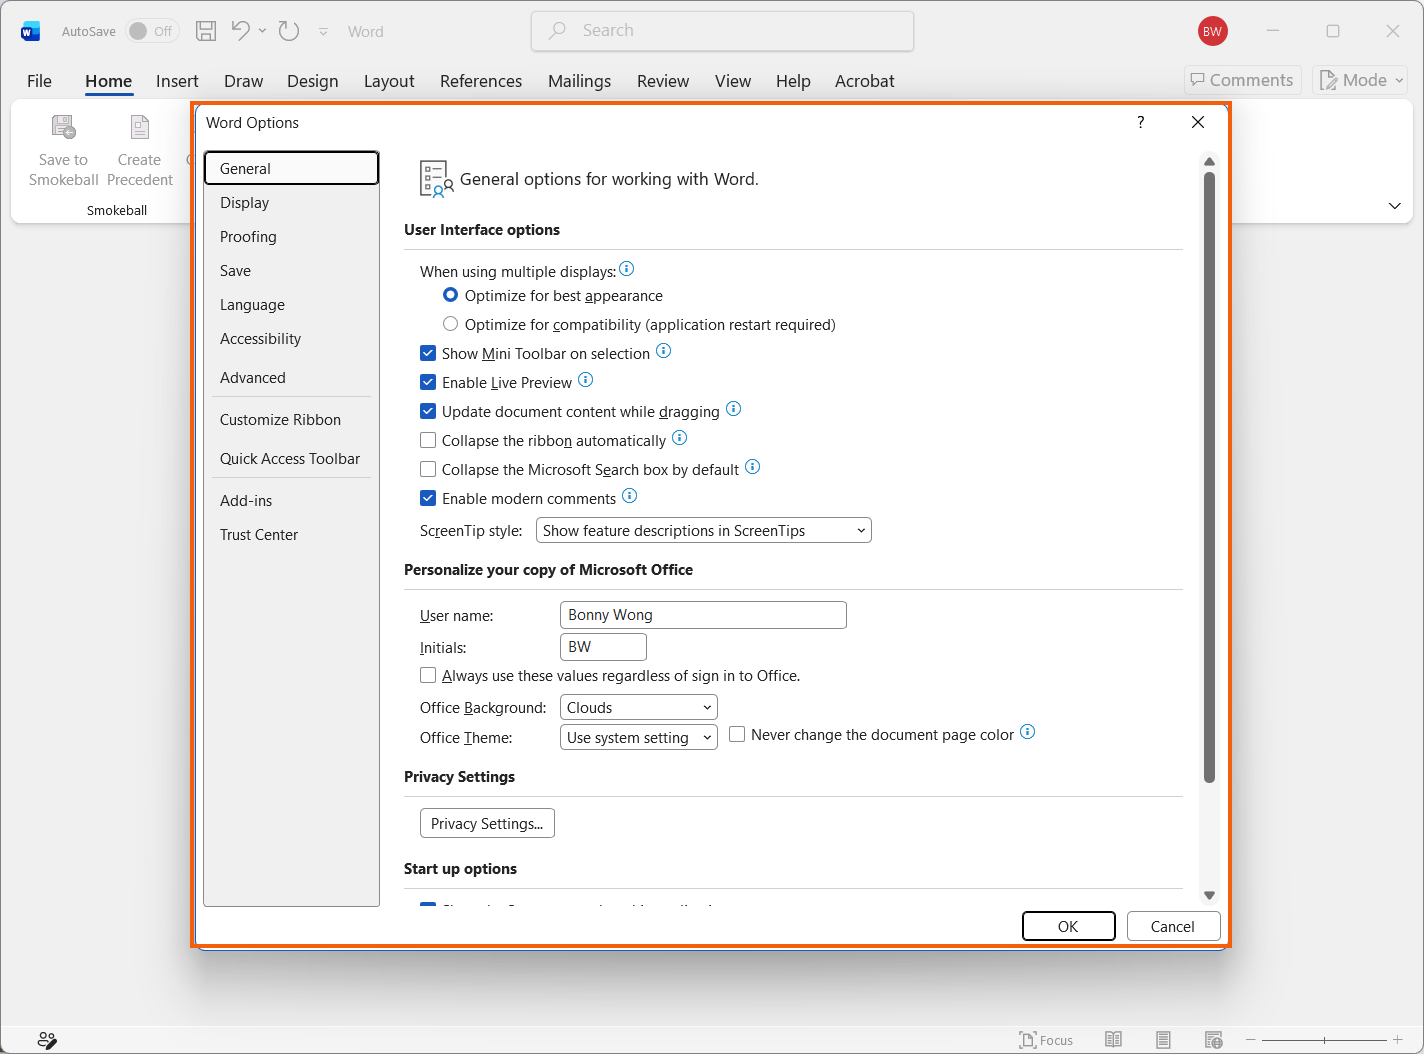1424x1054 pixels.
Task: Uncheck Update document content while dragging
Action: (428, 411)
